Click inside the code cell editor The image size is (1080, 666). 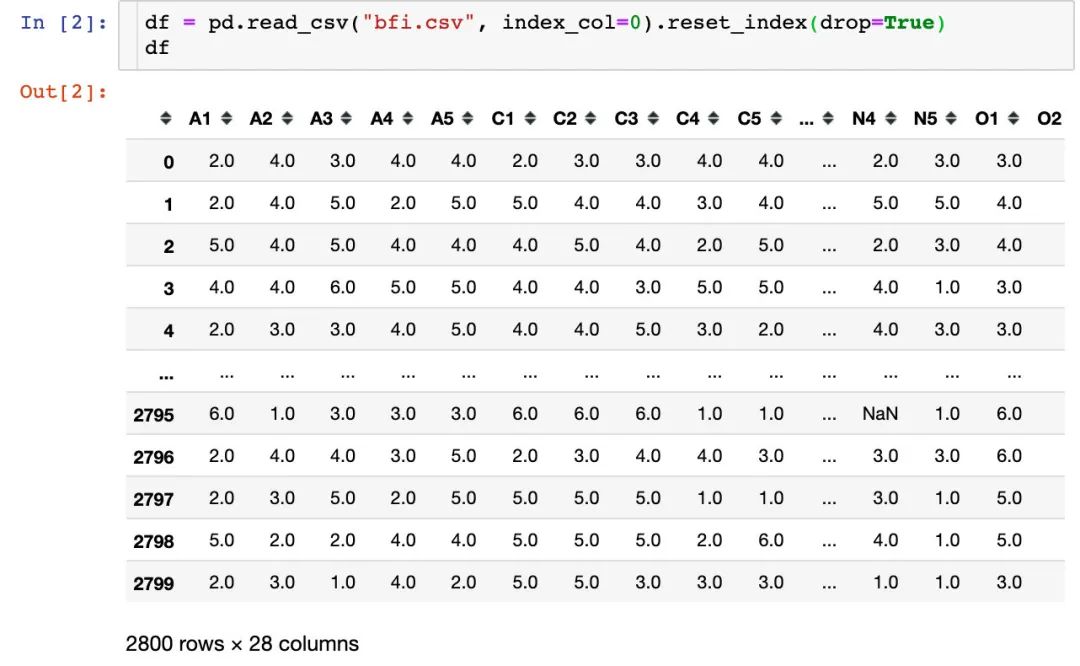(605, 35)
